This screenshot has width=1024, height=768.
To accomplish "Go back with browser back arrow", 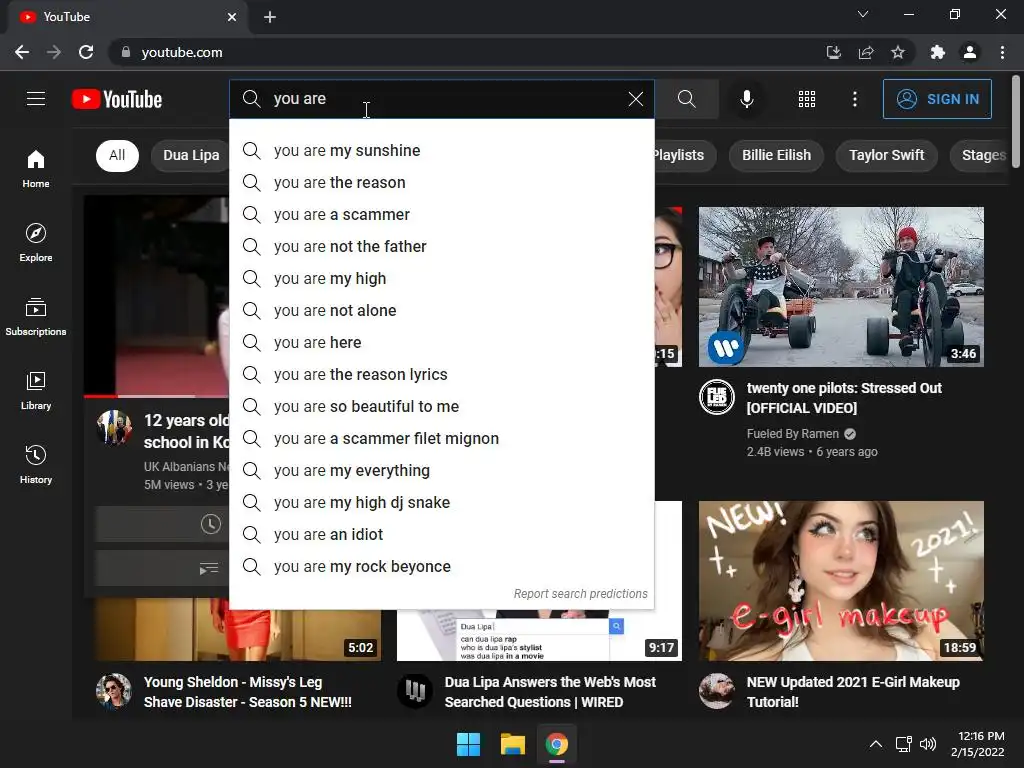I will [22, 52].
